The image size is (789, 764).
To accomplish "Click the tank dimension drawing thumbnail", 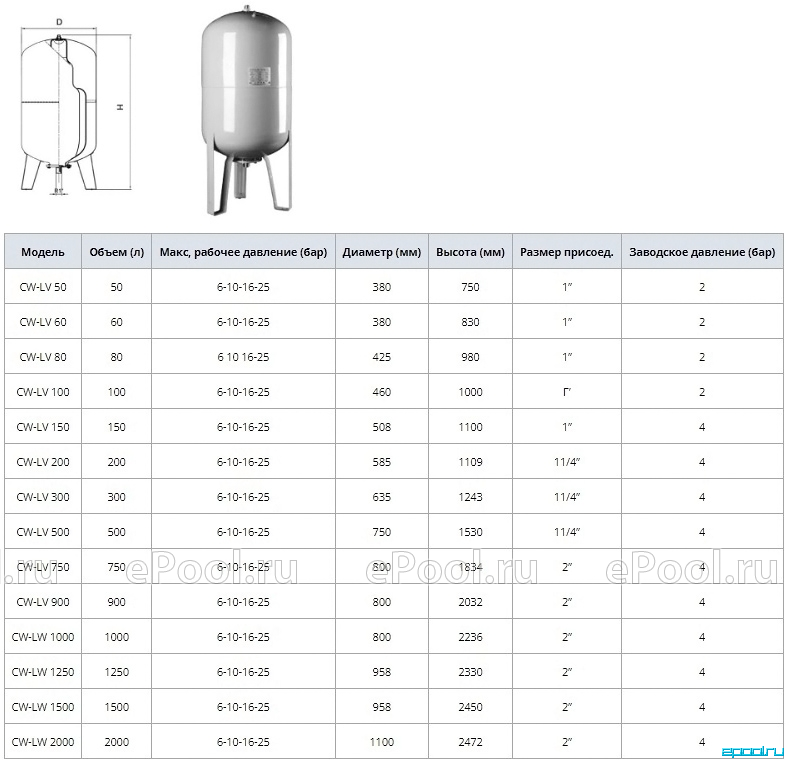I will [x=75, y=107].
